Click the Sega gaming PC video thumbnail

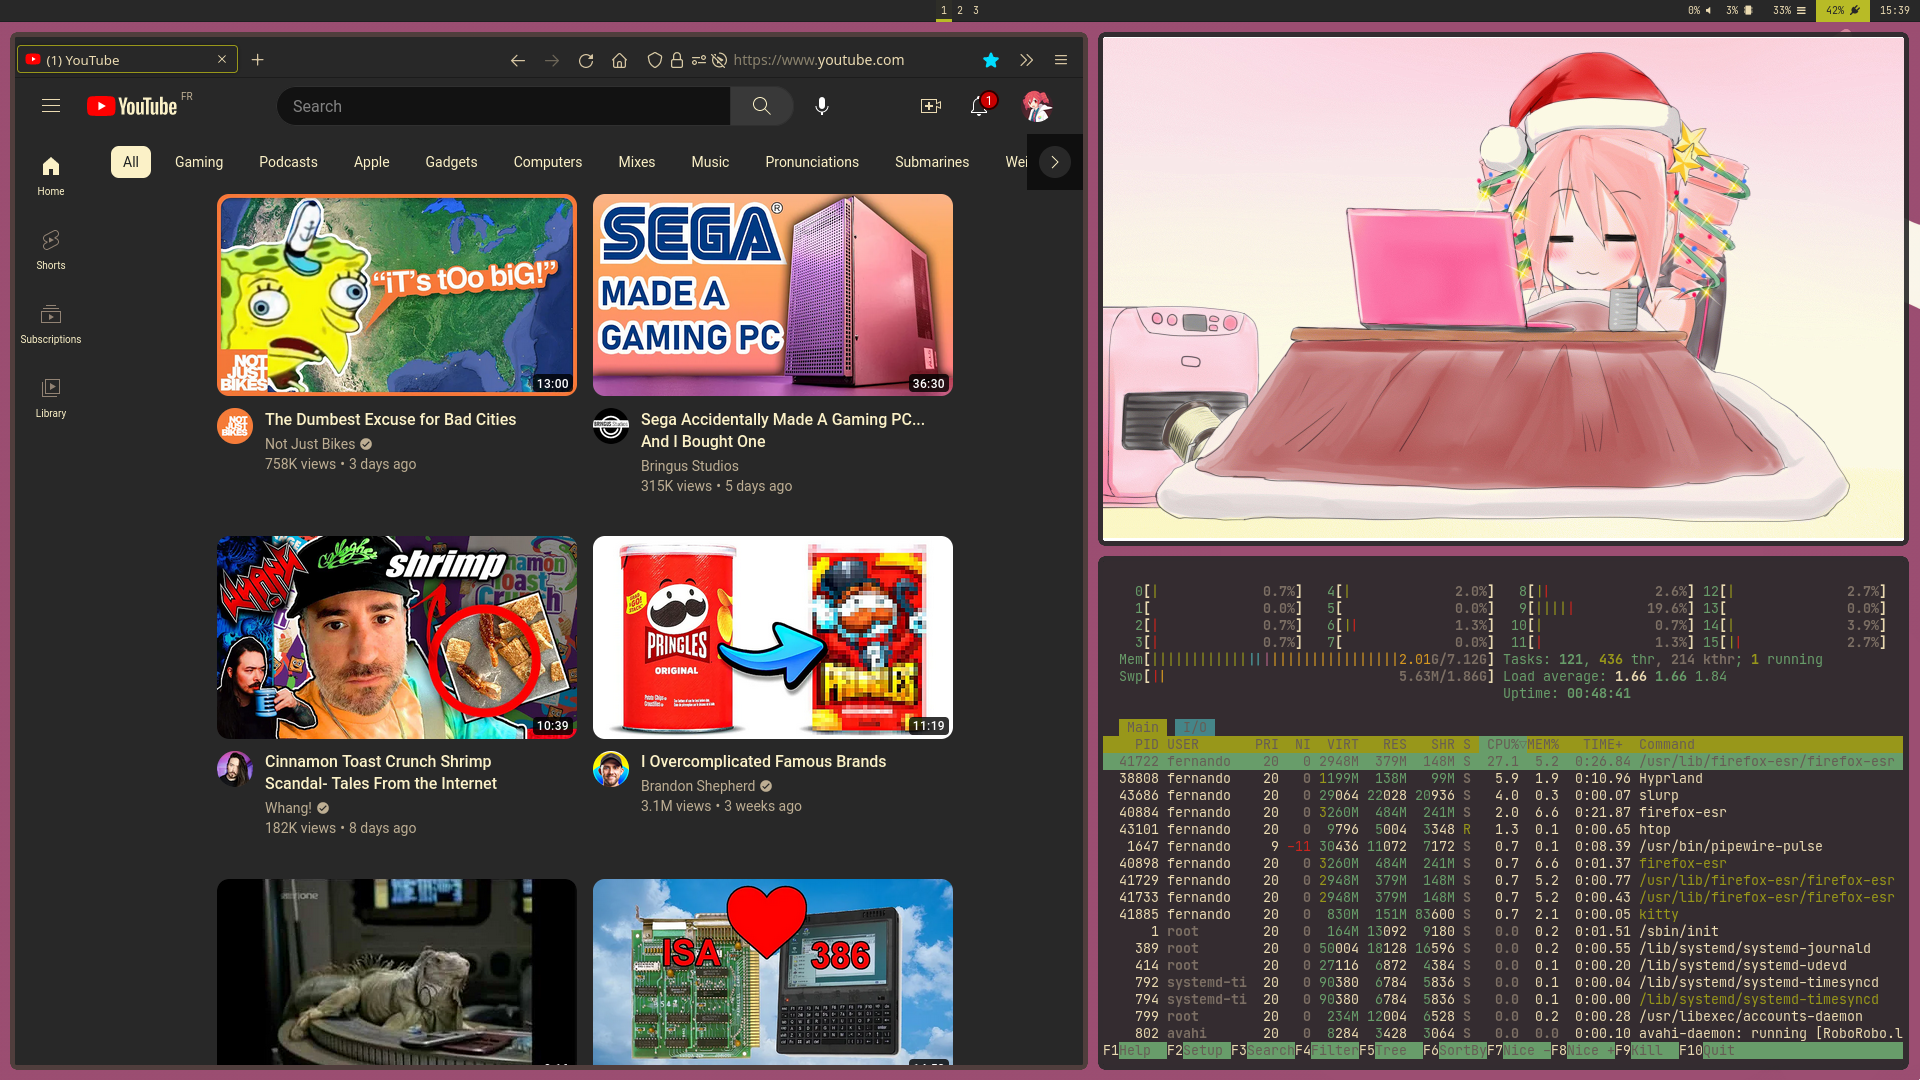772,295
